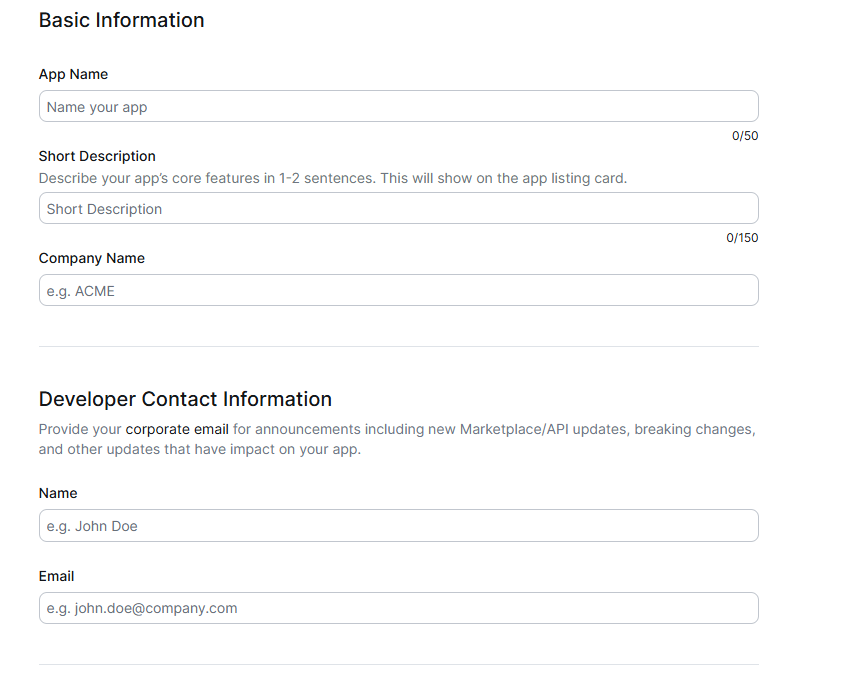Click the 'Short Description' field label
Image resolution: width=866 pixels, height=678 pixels.
(x=97, y=156)
